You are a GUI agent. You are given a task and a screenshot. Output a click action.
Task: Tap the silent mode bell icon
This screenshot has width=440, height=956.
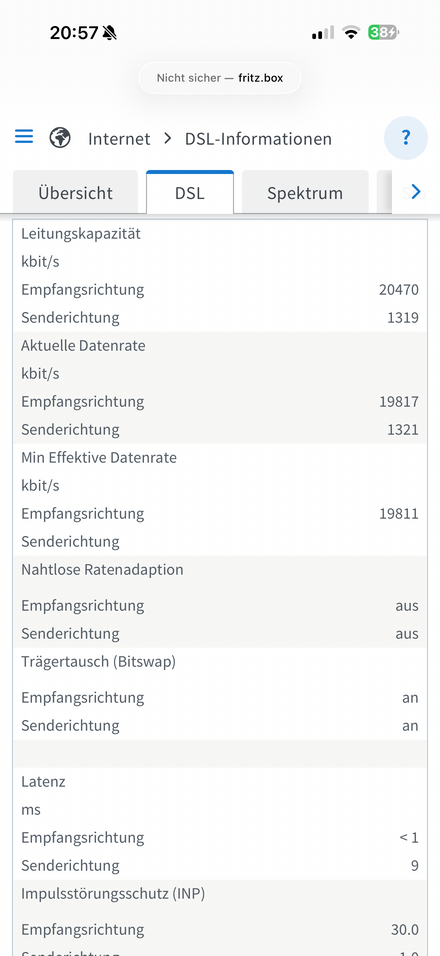point(110,33)
